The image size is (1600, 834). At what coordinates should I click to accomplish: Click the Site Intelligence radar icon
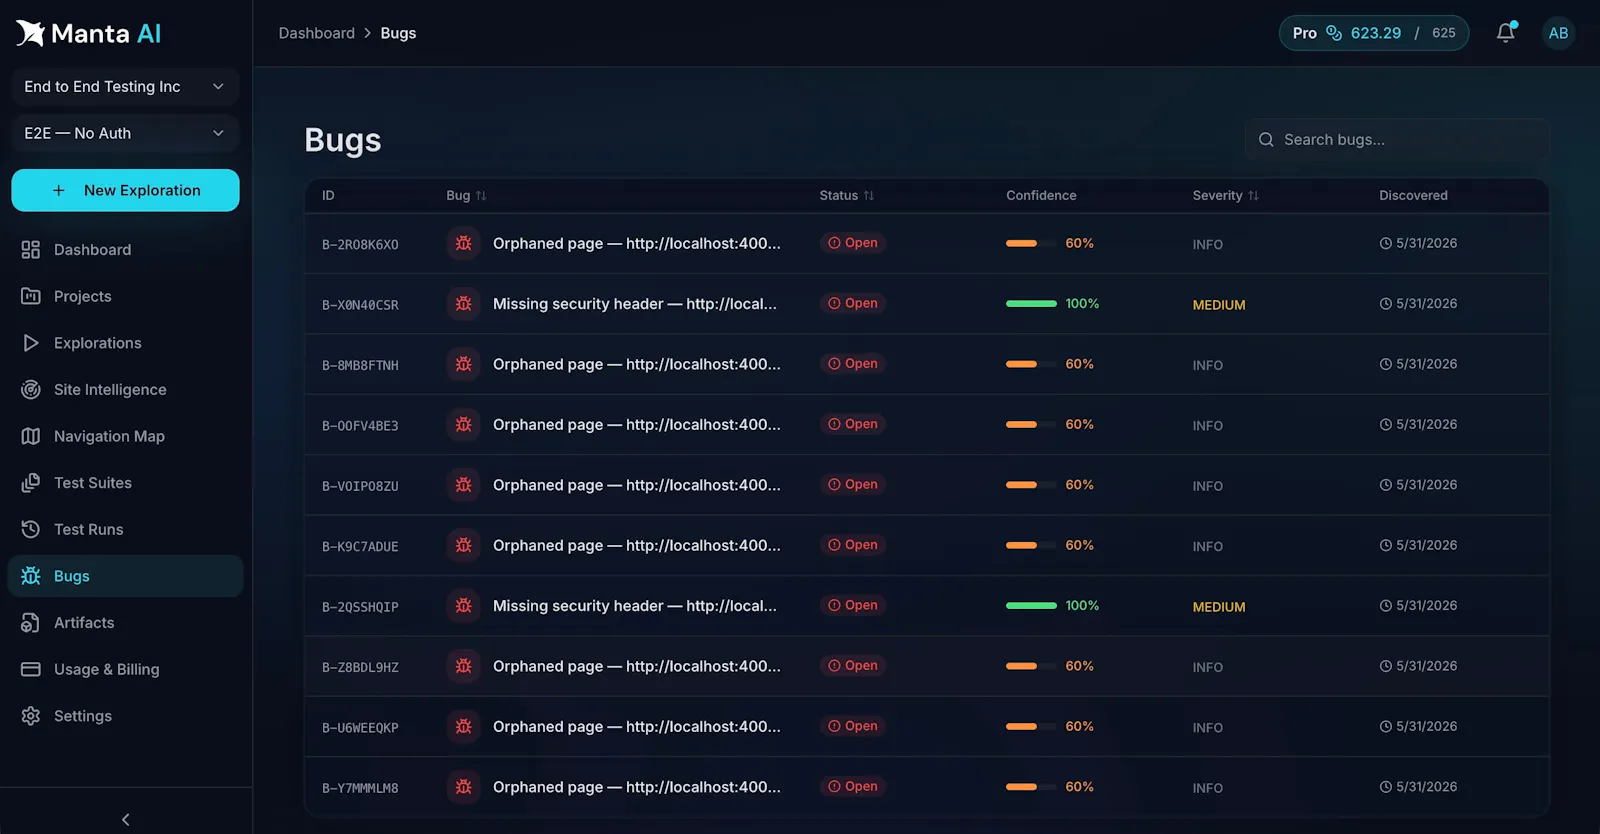pos(31,390)
